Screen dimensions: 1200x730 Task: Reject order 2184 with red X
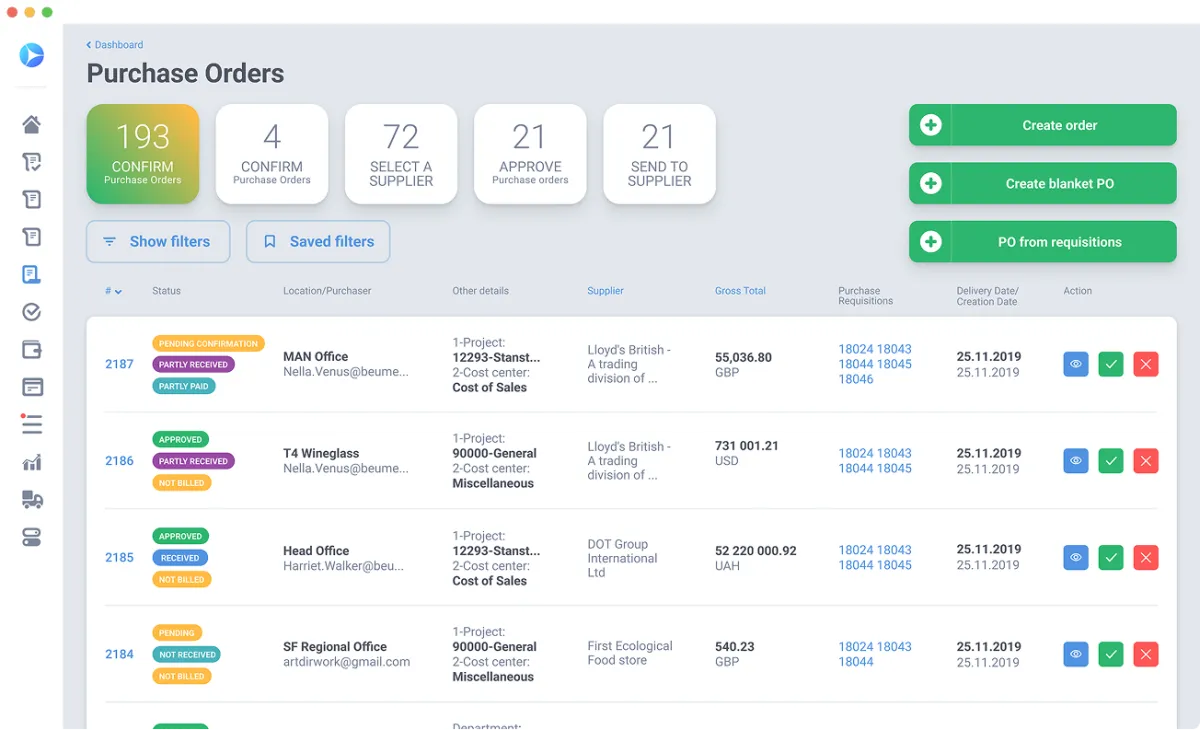tap(1146, 654)
